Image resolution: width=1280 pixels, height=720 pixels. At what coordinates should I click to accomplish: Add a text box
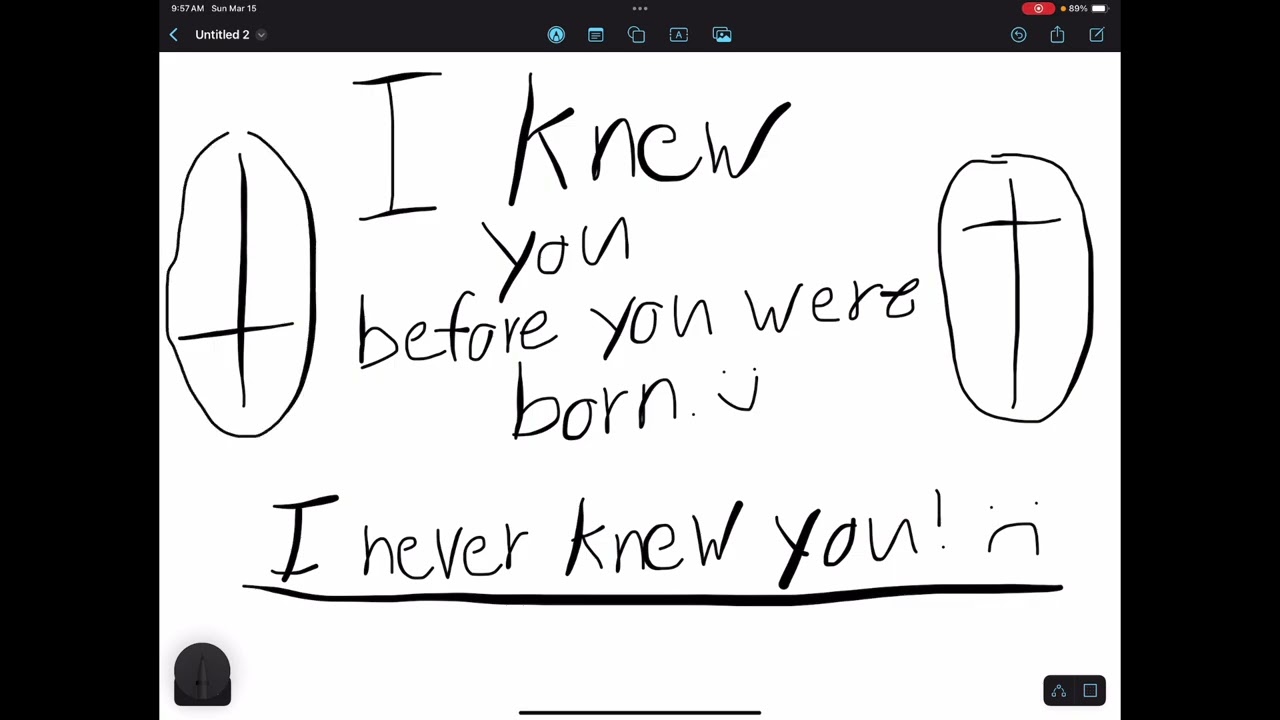679,35
